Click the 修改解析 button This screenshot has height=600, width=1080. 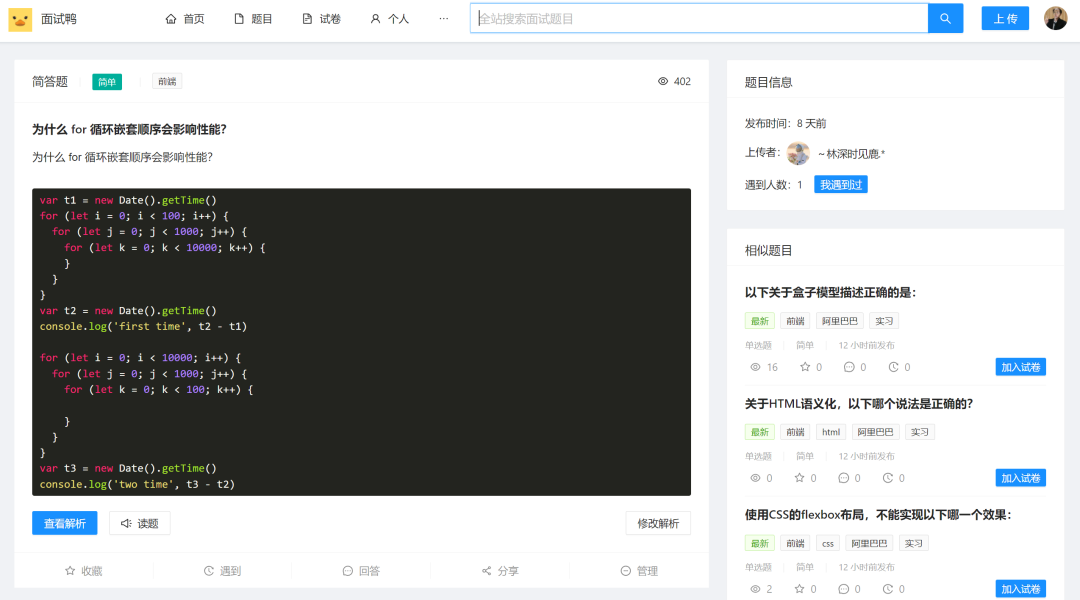coord(658,524)
